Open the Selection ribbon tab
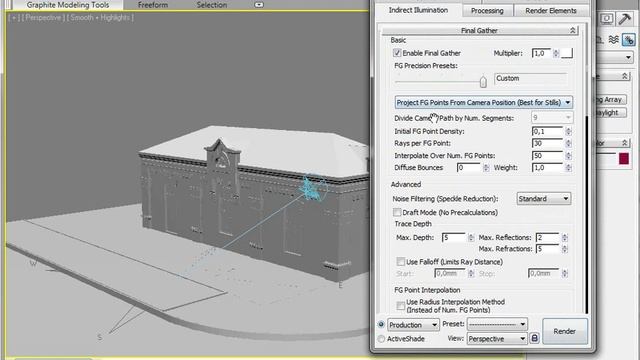 click(x=211, y=5)
